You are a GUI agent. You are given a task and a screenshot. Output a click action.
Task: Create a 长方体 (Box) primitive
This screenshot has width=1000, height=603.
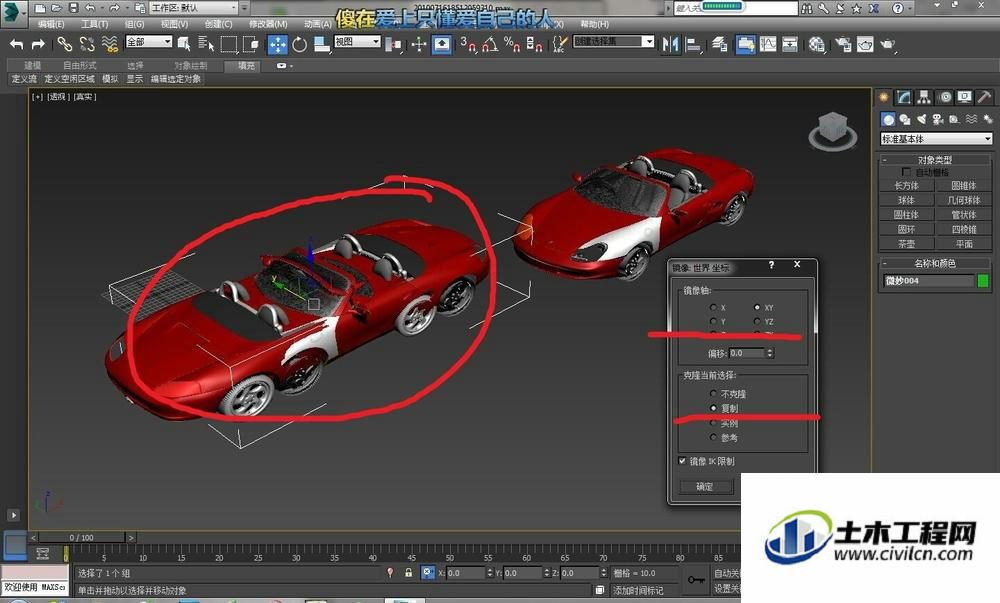[x=906, y=185]
